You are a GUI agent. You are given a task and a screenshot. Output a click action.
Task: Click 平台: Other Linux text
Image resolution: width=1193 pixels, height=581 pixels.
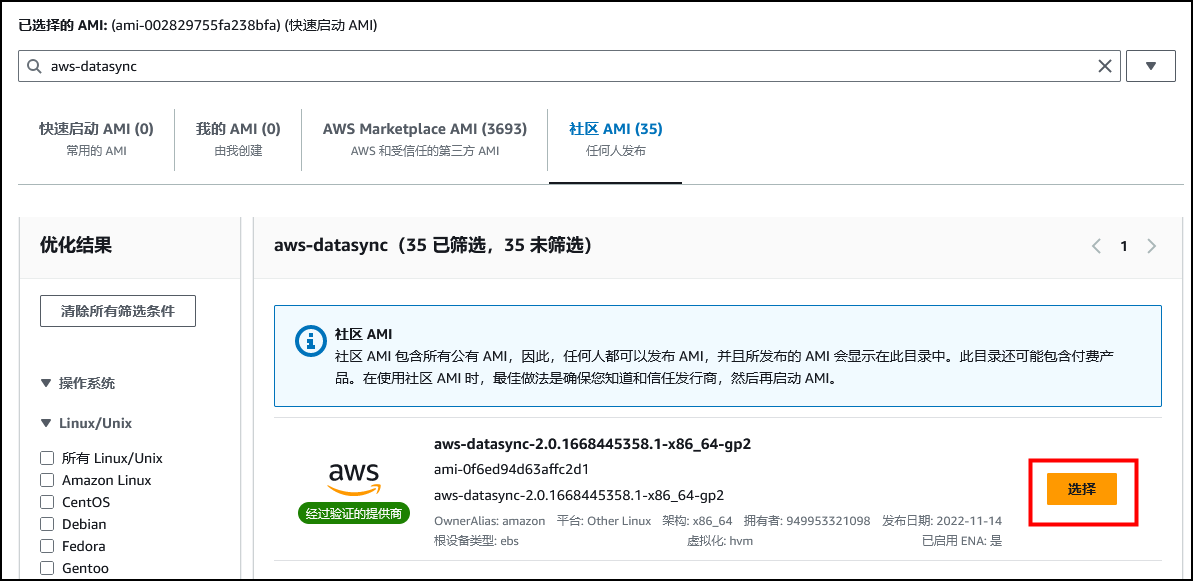(604, 521)
